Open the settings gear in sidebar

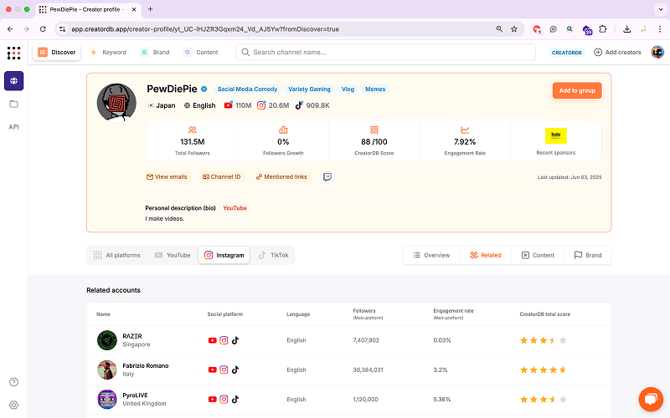pos(14,405)
